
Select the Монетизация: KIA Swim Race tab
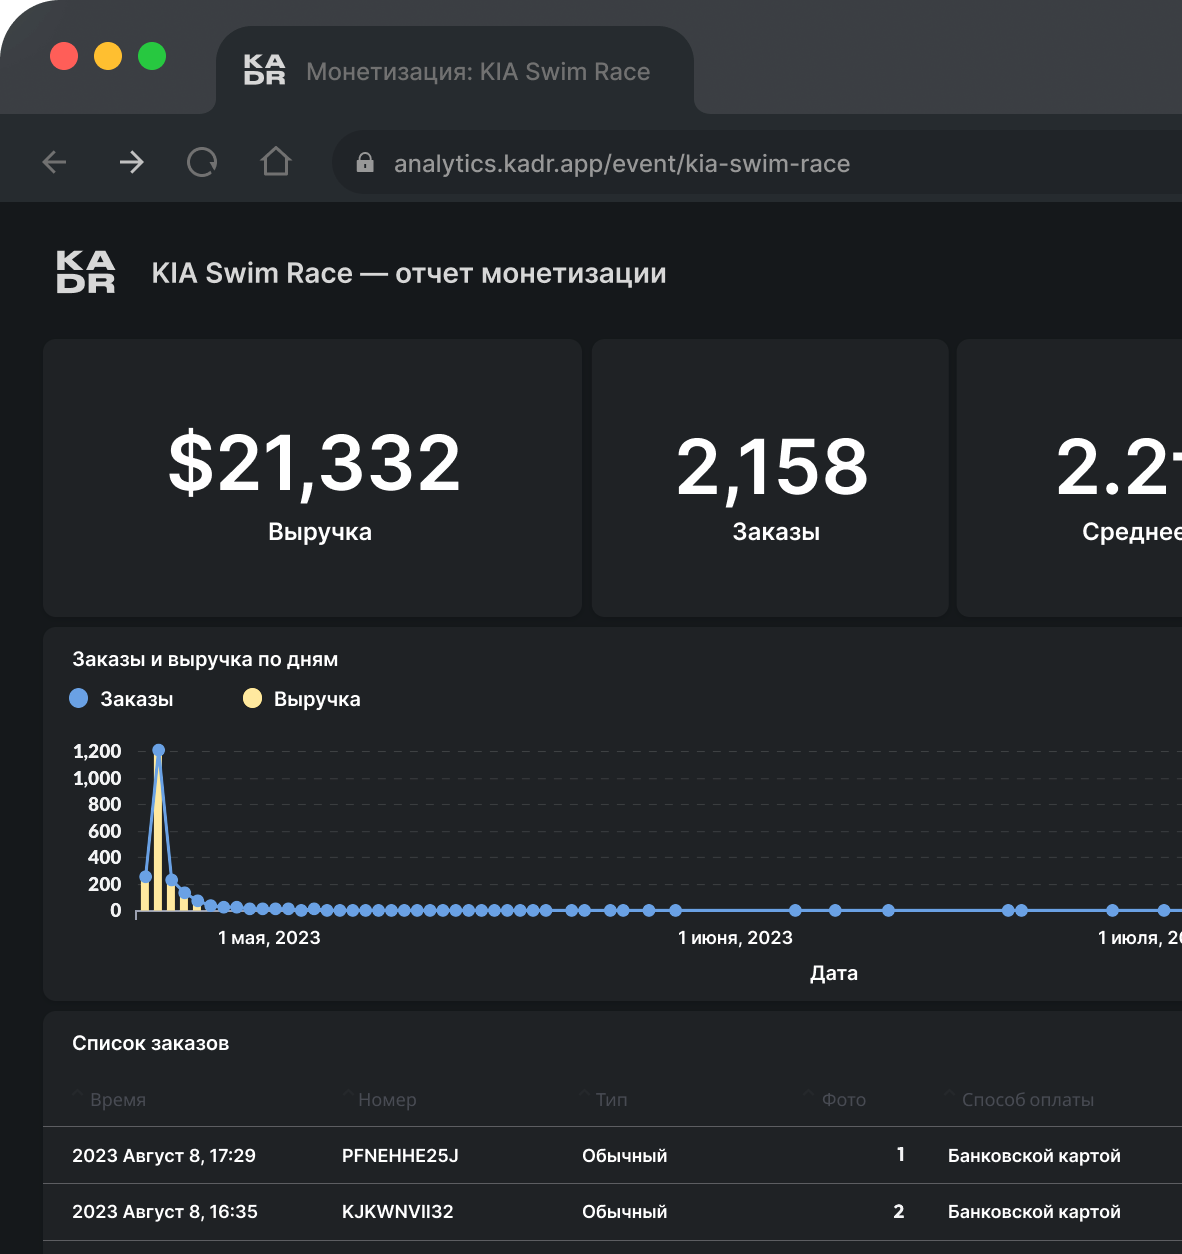477,72
